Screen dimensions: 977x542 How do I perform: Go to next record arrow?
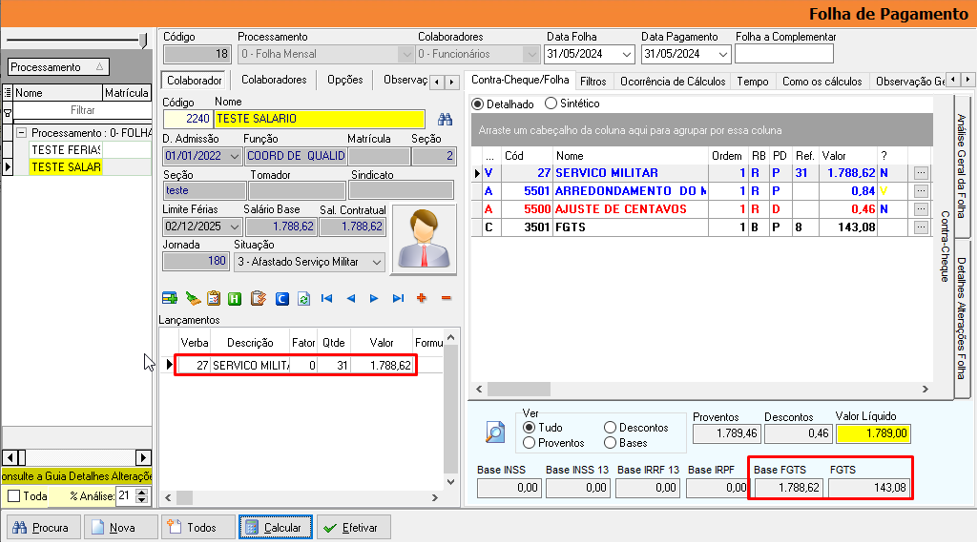pos(374,298)
